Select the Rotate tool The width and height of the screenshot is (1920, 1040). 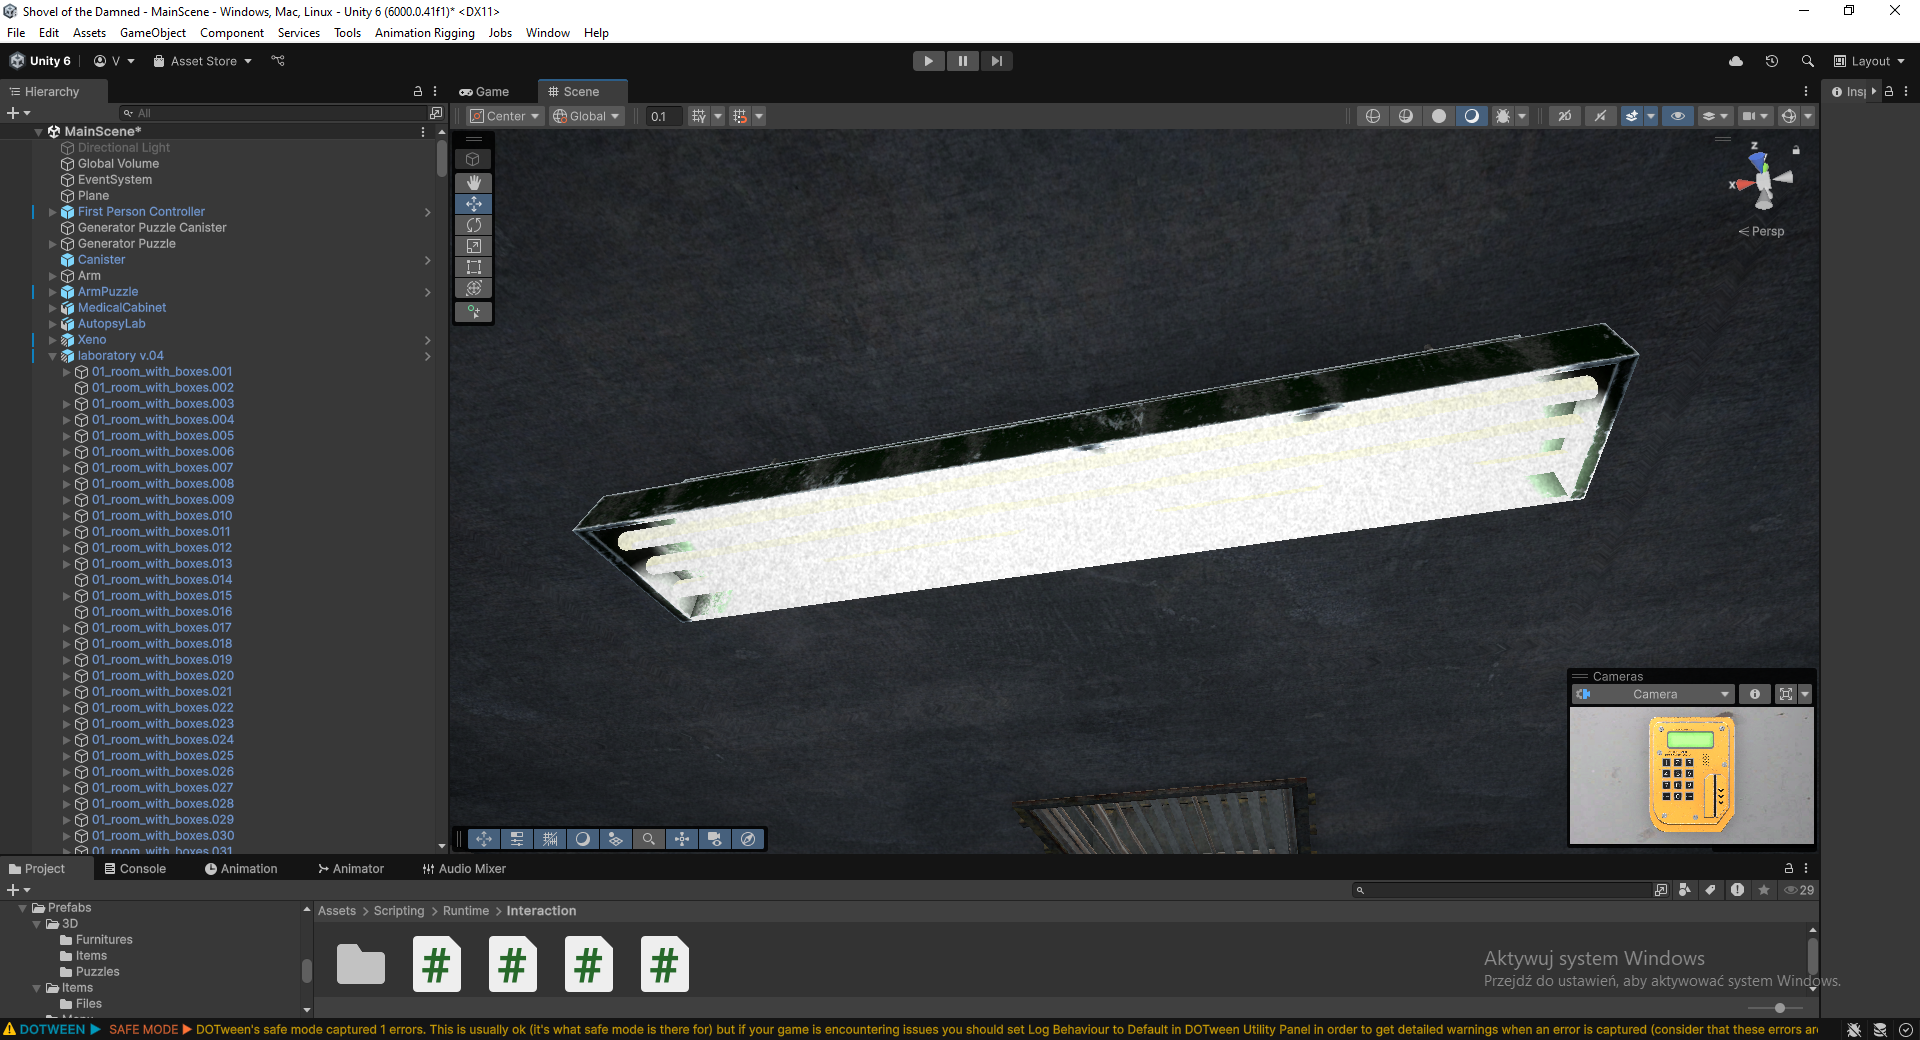coord(474,225)
